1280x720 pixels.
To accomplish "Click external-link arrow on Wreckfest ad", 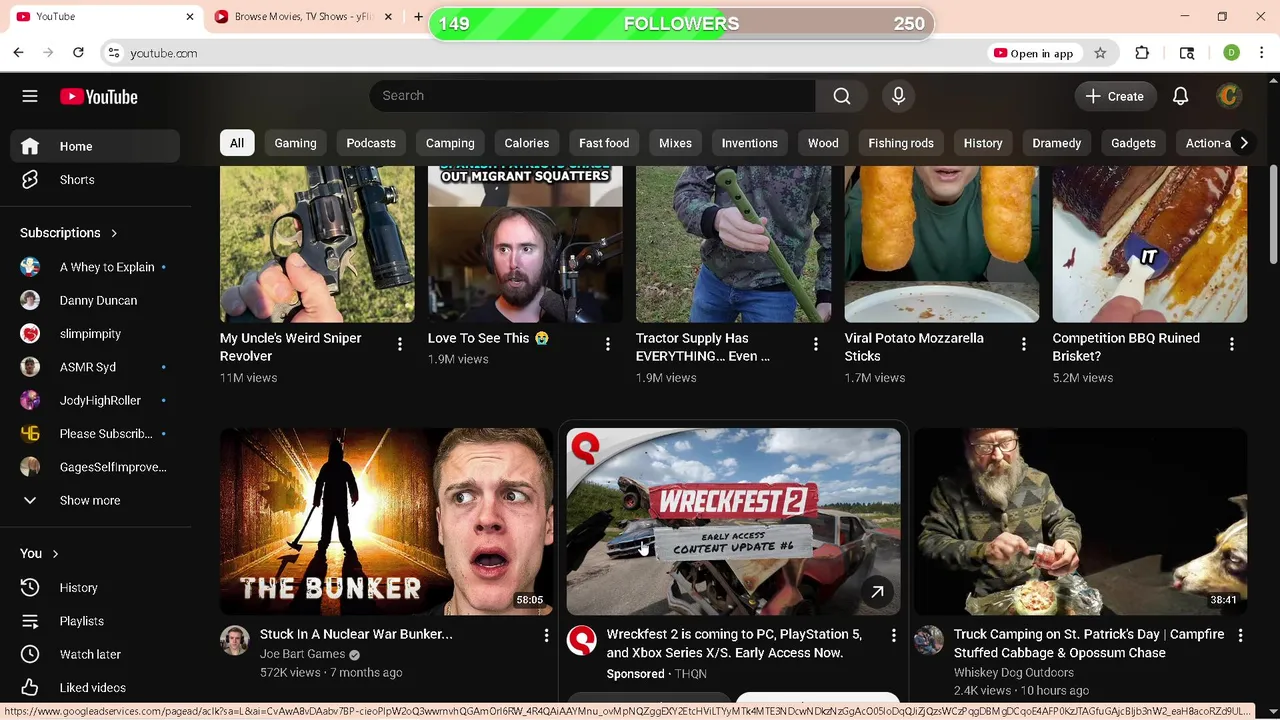I will [x=877, y=592].
